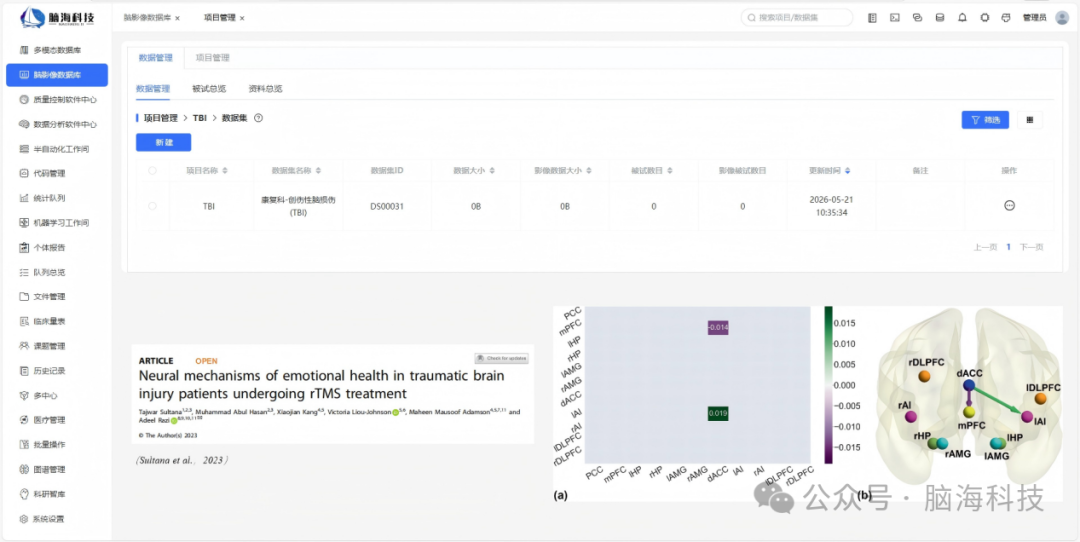Image resolution: width=1080 pixels, height=542 pixels.
Task: Switch to 被试总览 sub-tab
Action: tap(209, 89)
